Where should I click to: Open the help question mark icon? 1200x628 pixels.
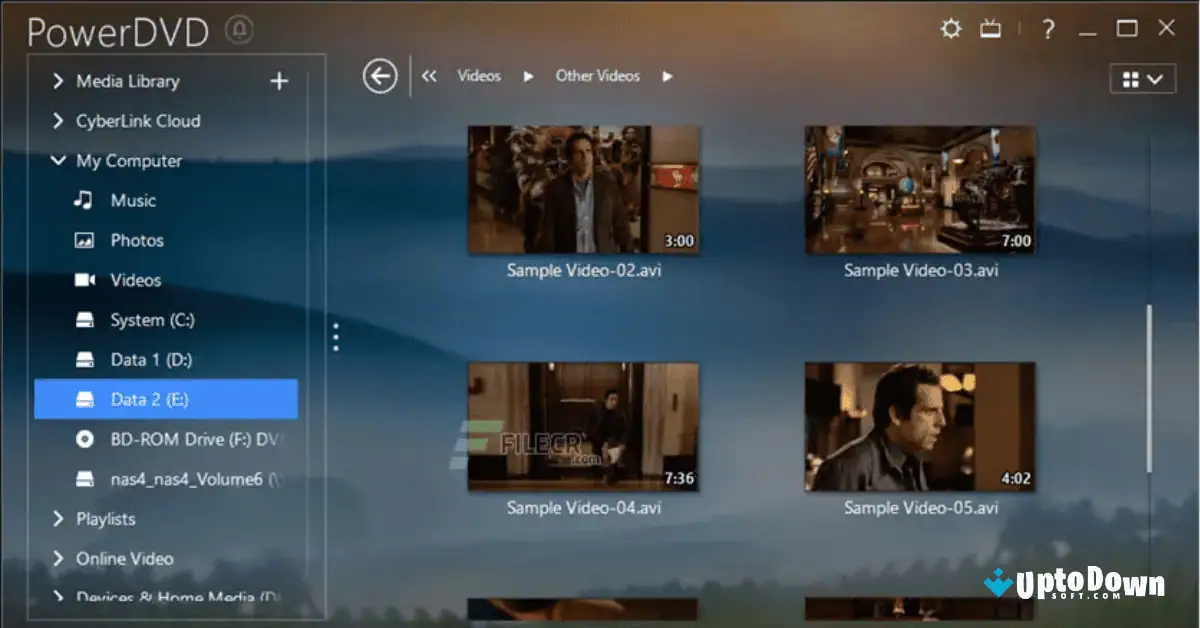[x=1046, y=28]
